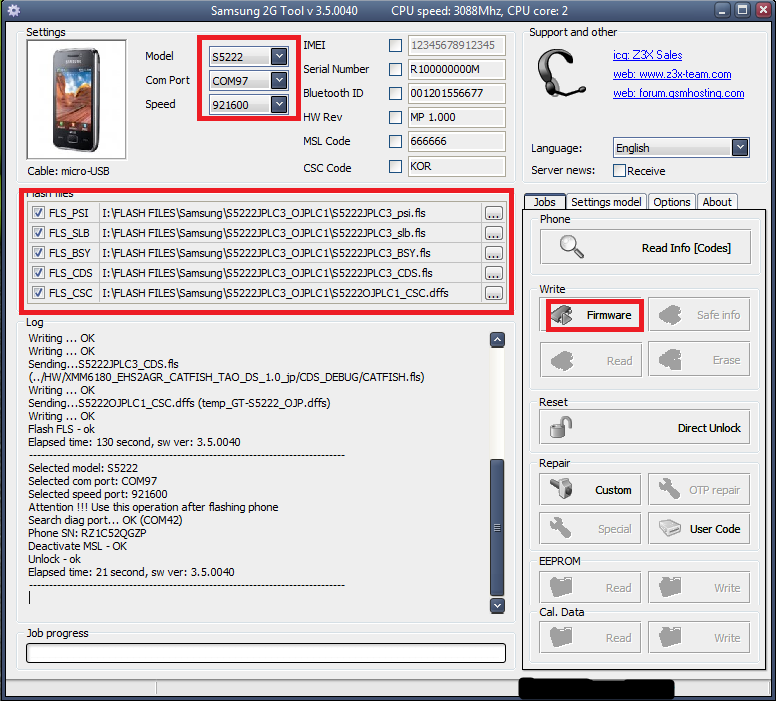Click the drive icon on User Code

(x=670, y=528)
